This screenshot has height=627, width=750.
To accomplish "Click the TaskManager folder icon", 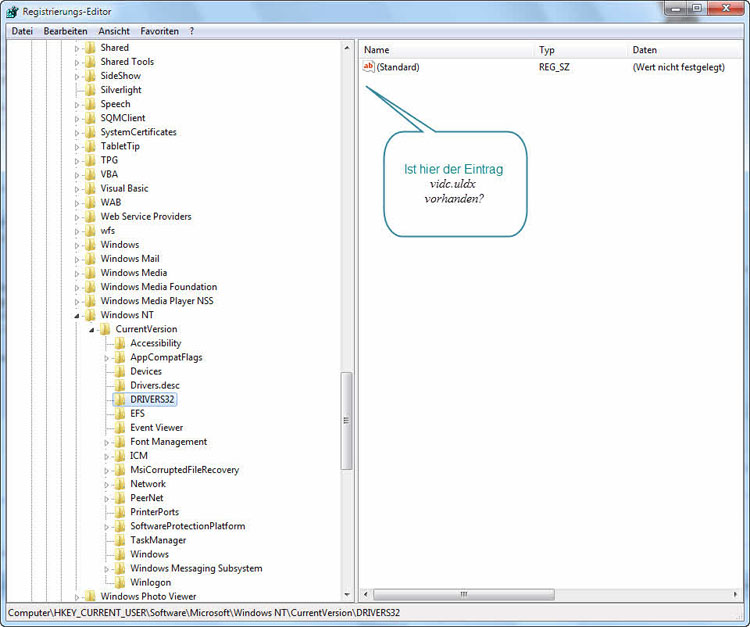I will [x=119, y=540].
